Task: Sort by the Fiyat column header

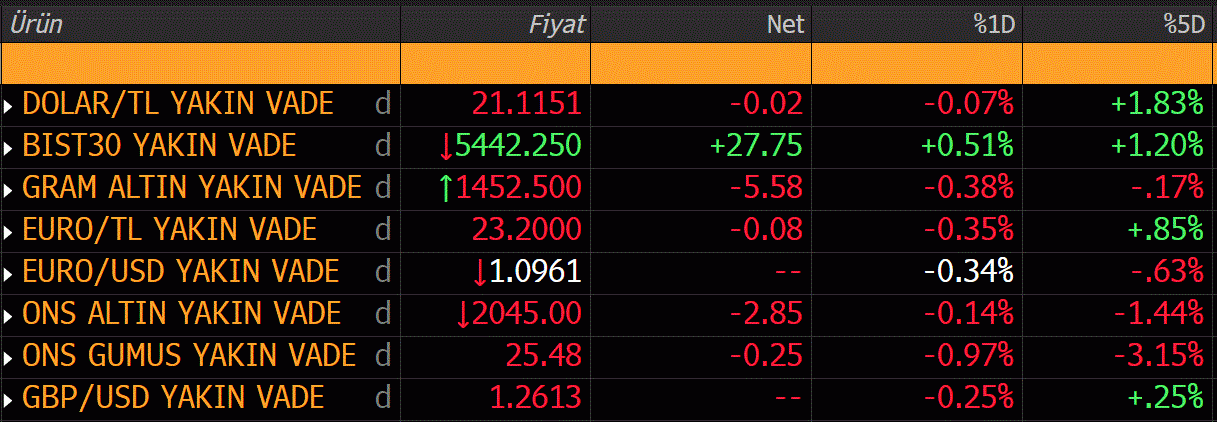Action: click(x=557, y=25)
